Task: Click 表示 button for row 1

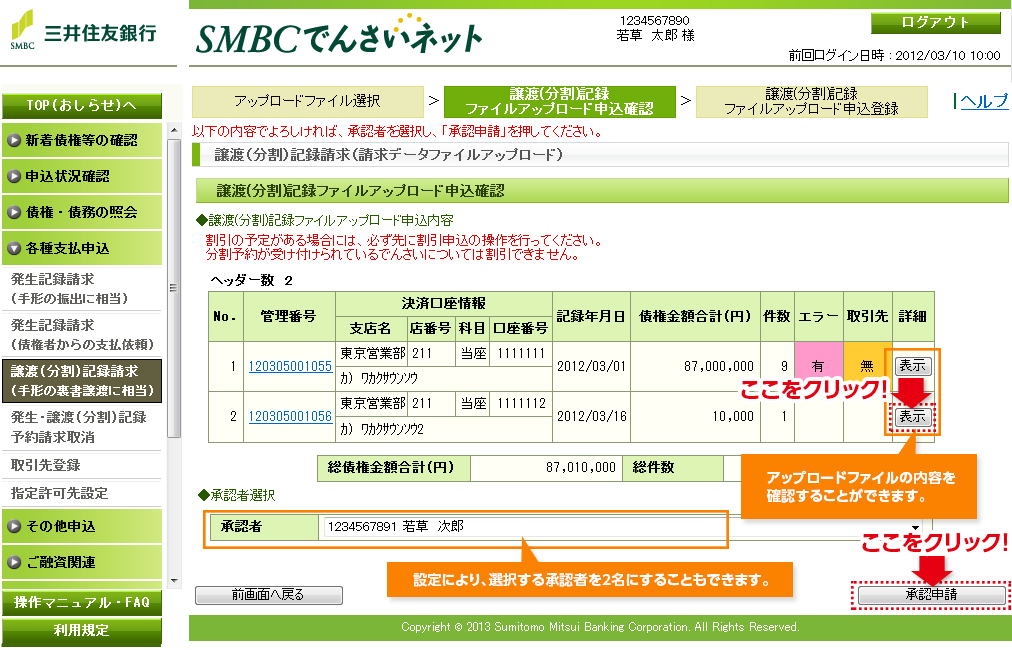Action: pos(913,366)
